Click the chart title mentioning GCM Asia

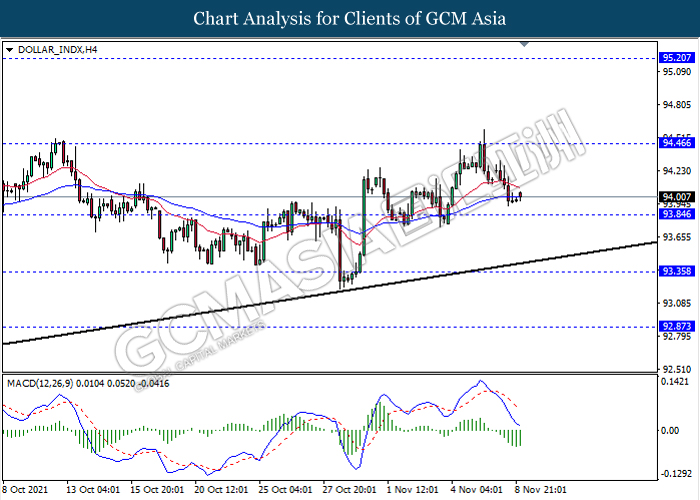(x=350, y=19)
